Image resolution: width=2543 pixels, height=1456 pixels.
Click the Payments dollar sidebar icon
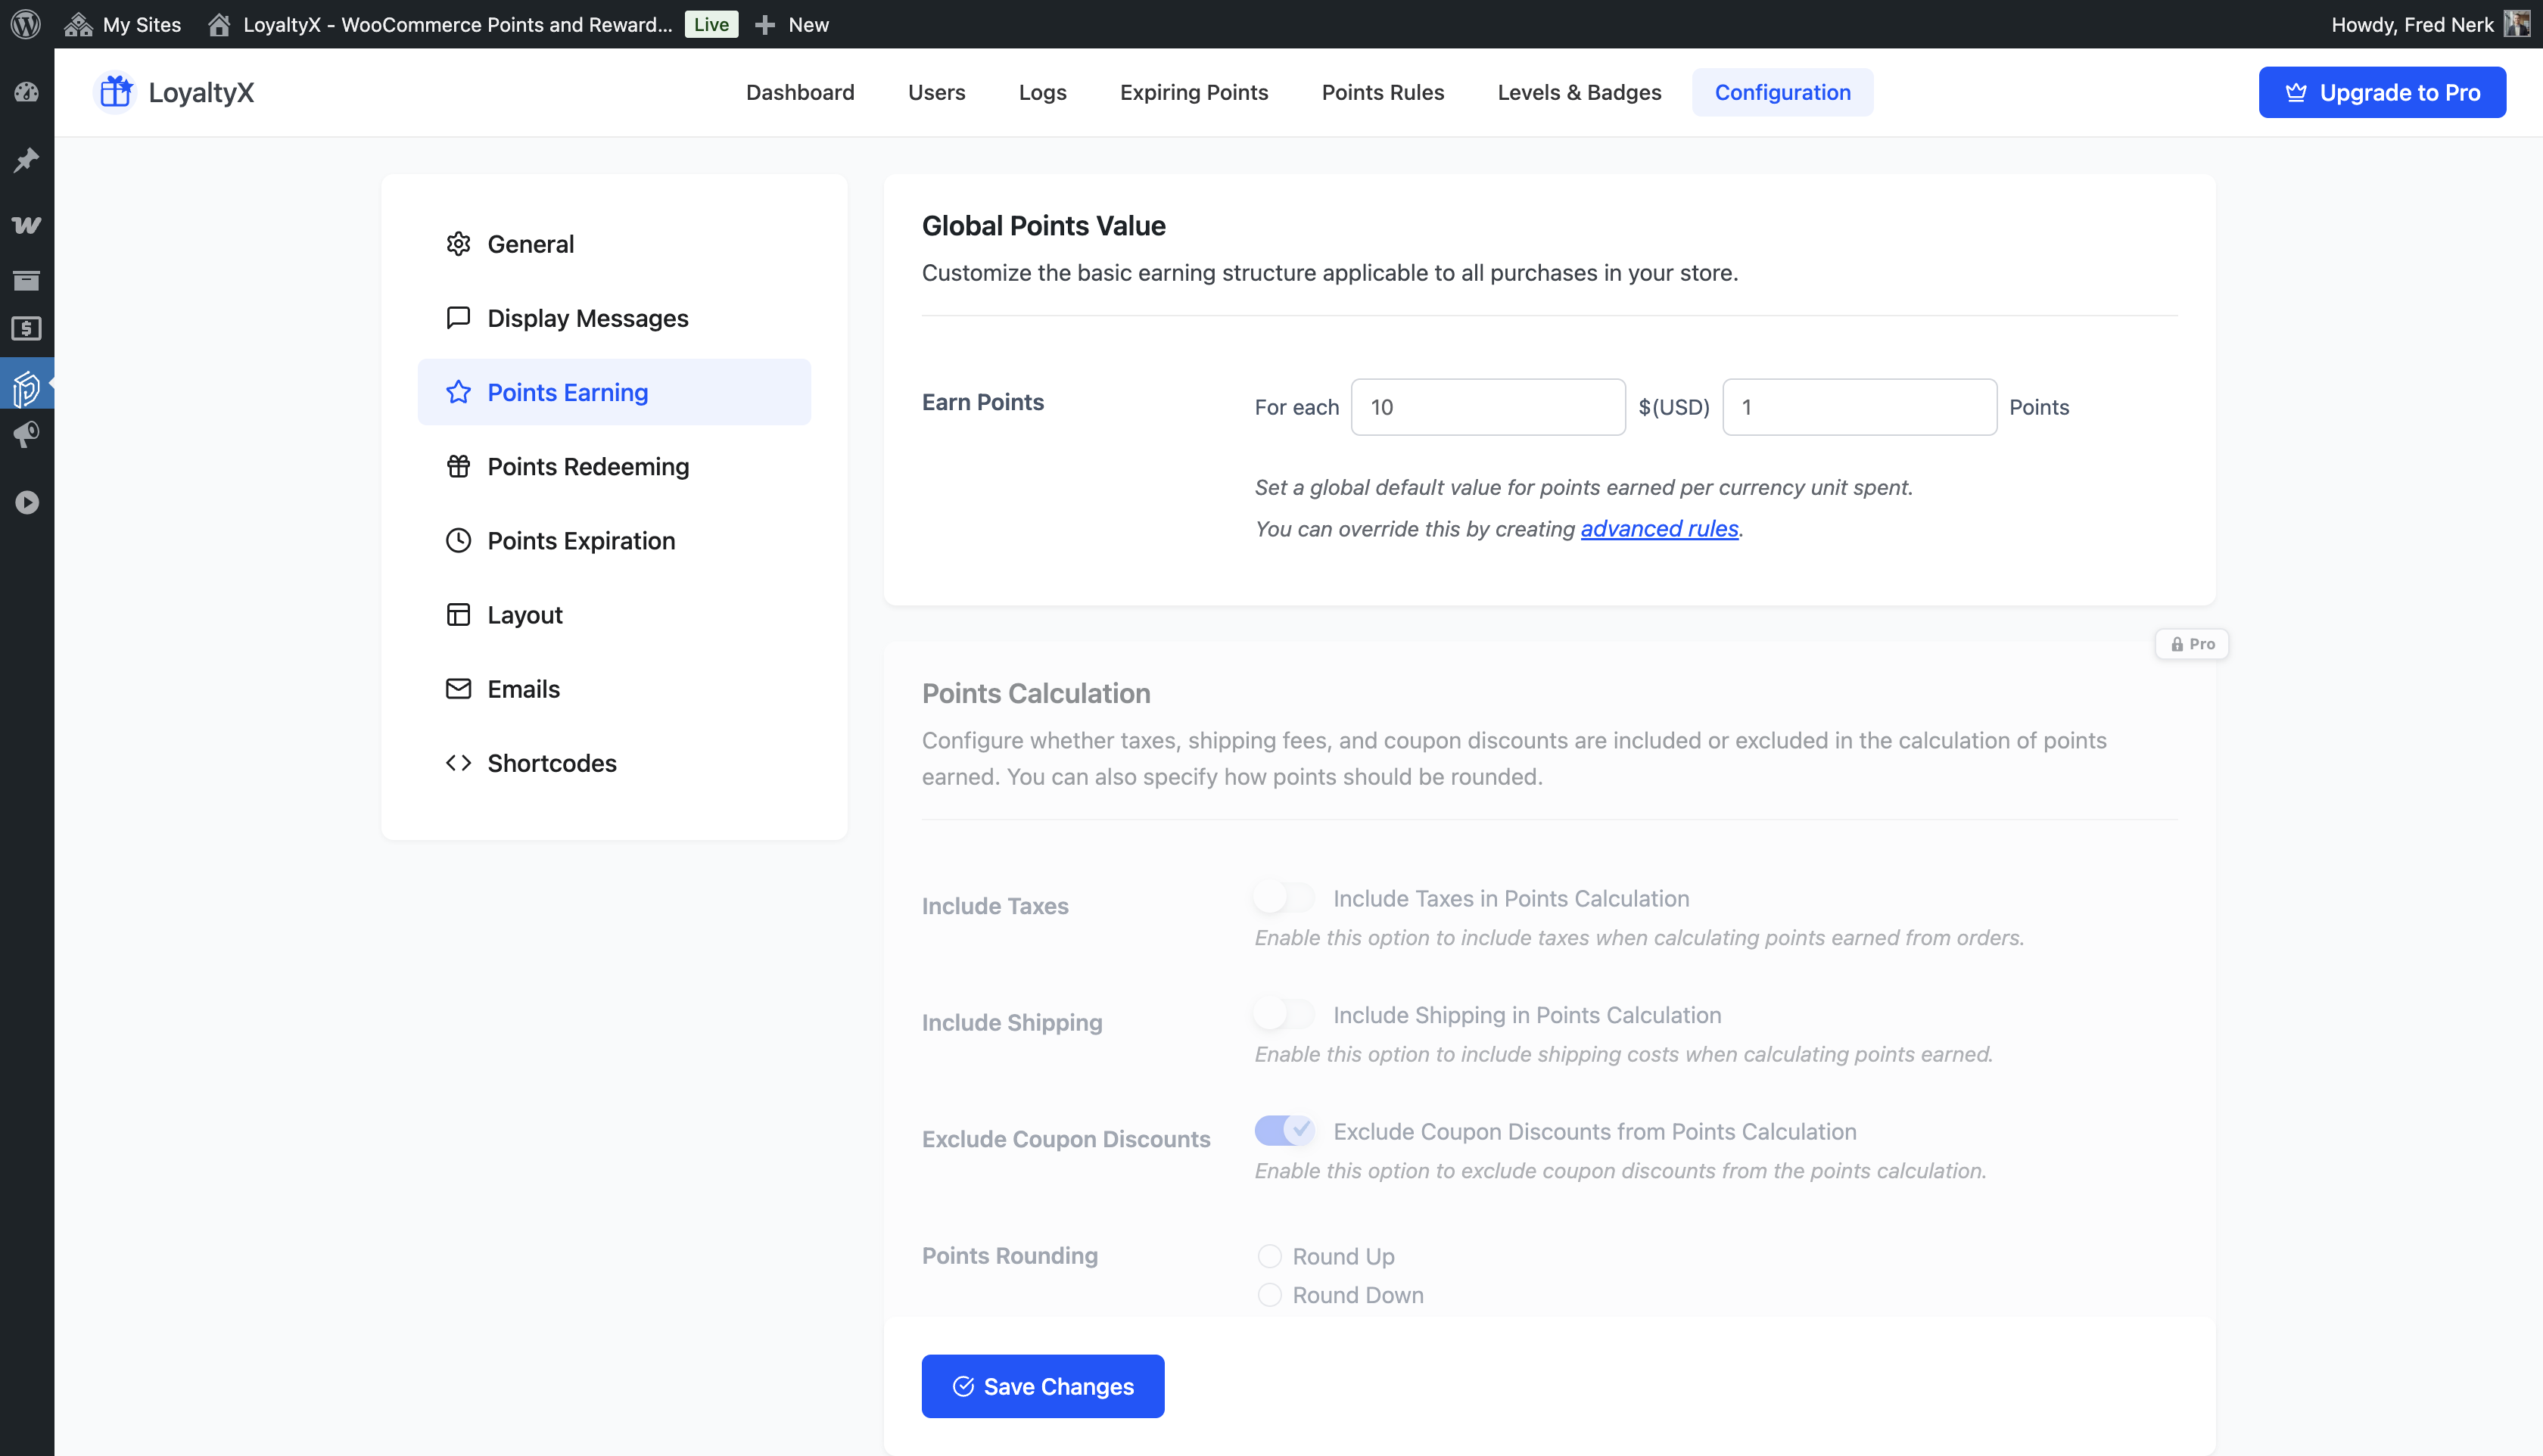tap(26, 328)
